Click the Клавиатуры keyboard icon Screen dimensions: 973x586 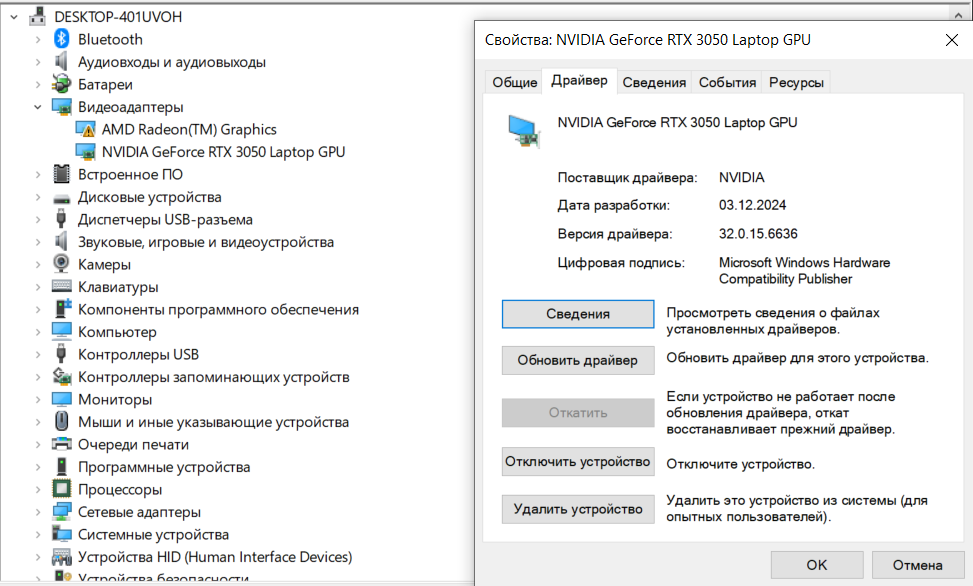[62, 287]
